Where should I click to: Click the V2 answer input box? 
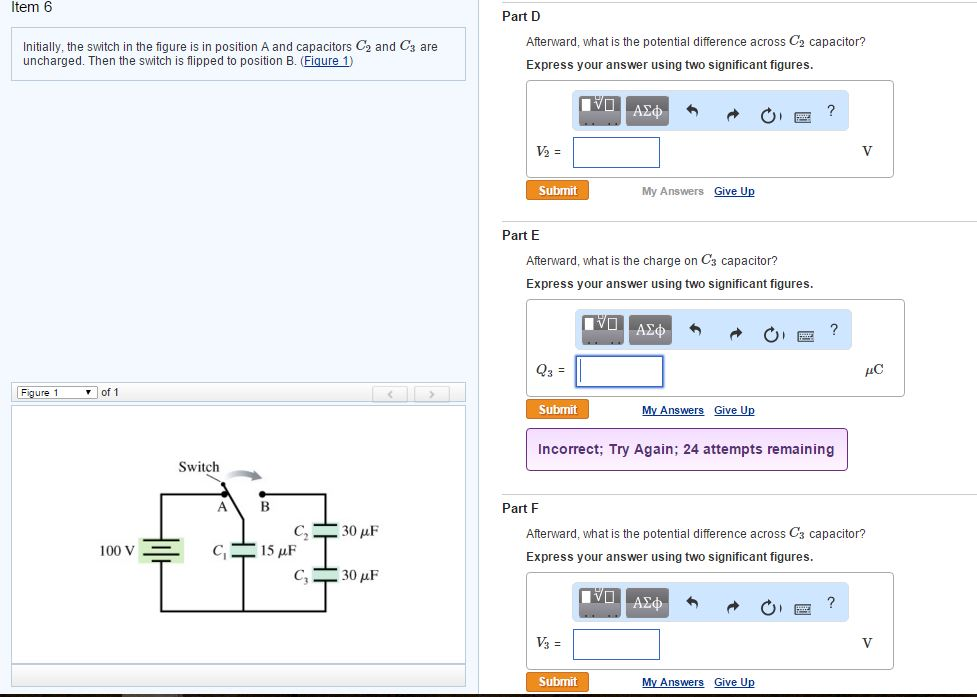pyautogui.click(x=615, y=152)
